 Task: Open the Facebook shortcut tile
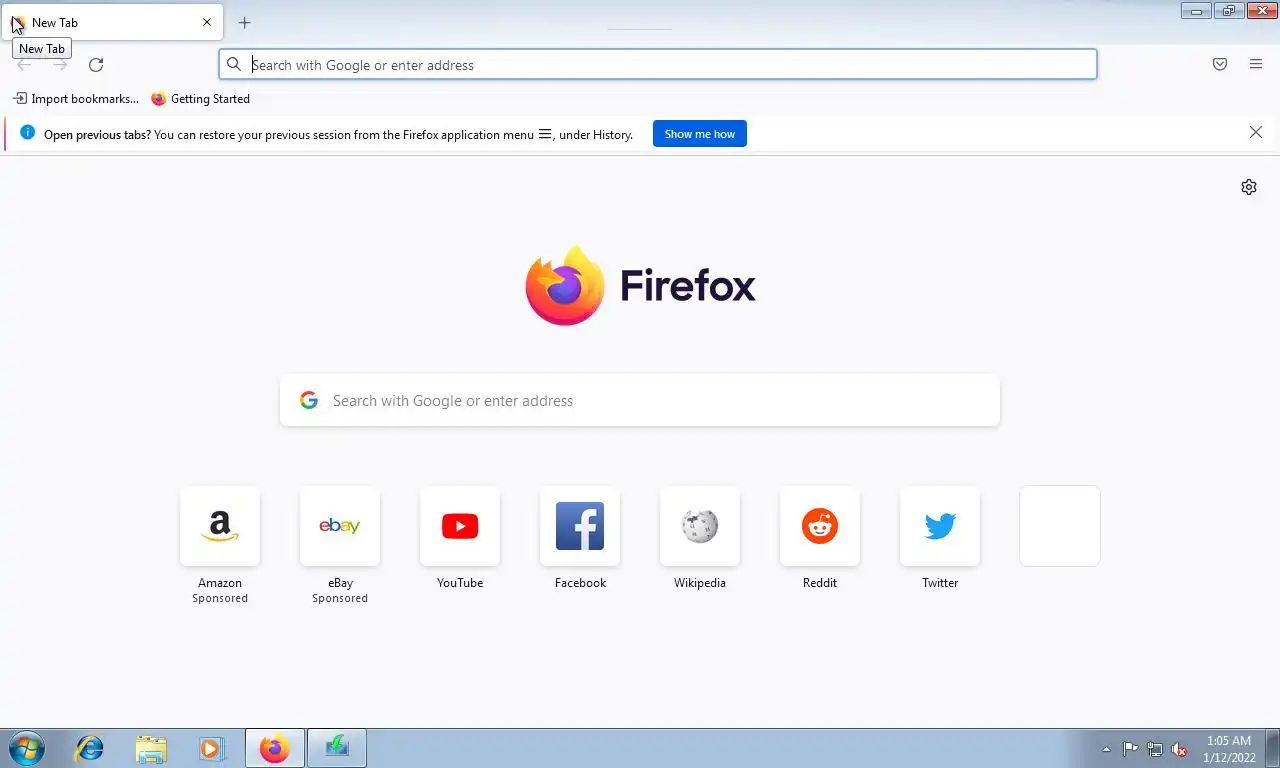580,526
